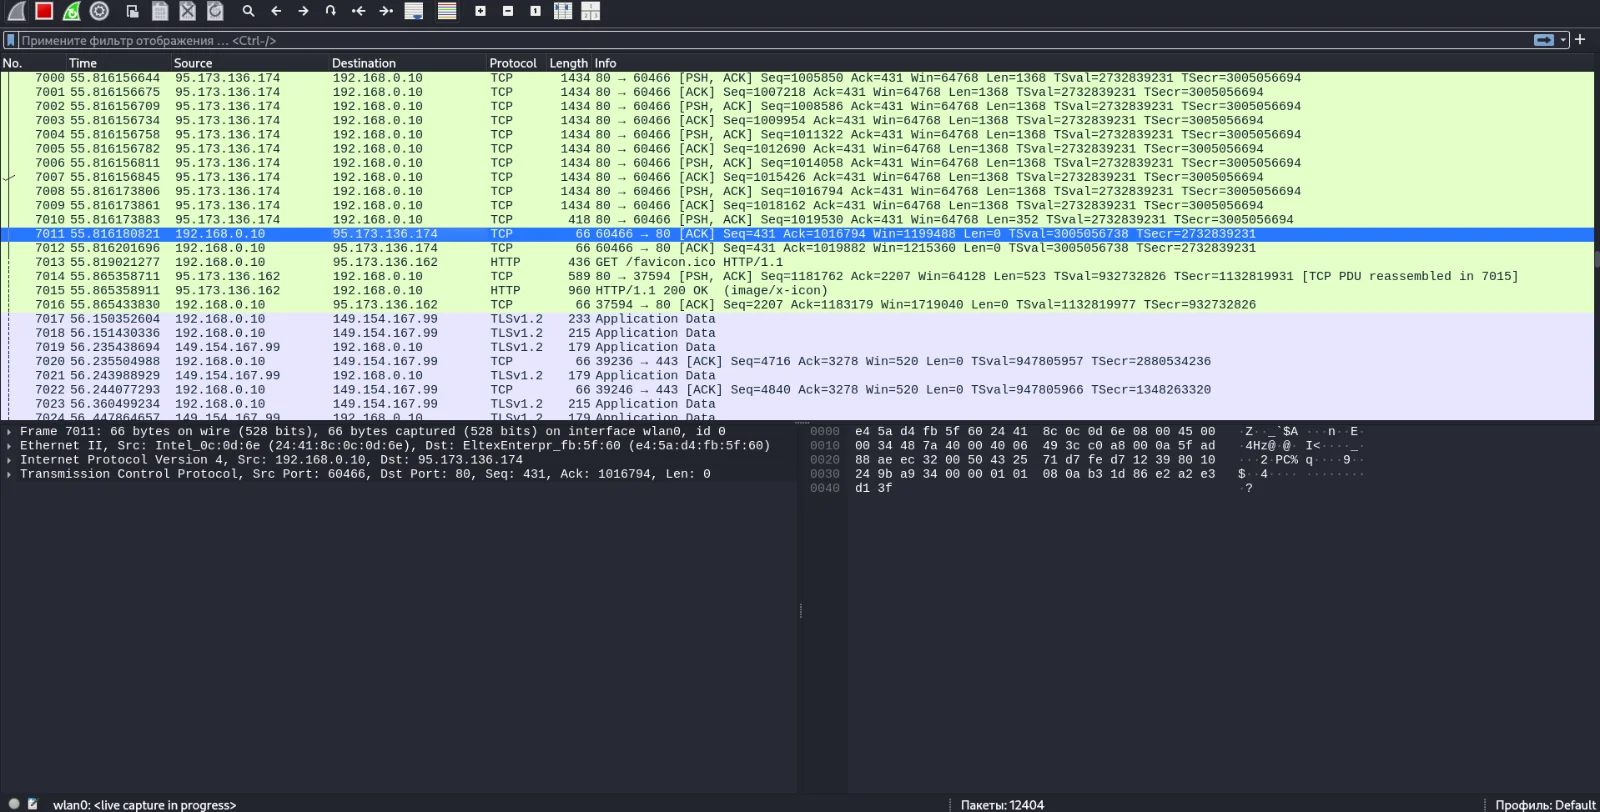
Task: Expand Frame 7011 details
Action: [9, 432]
